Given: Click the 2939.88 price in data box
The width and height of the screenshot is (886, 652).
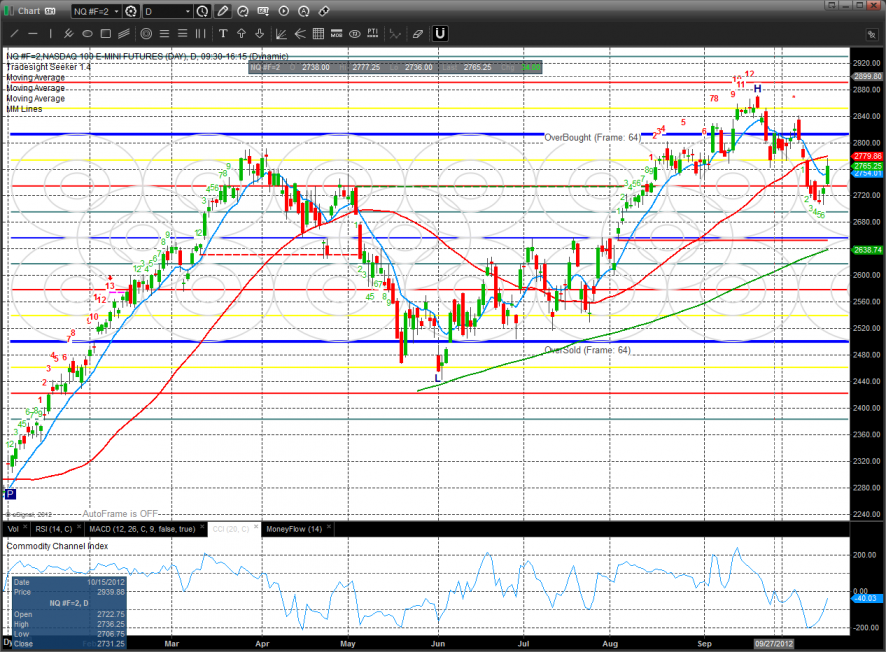Looking at the screenshot, I should pos(111,592).
